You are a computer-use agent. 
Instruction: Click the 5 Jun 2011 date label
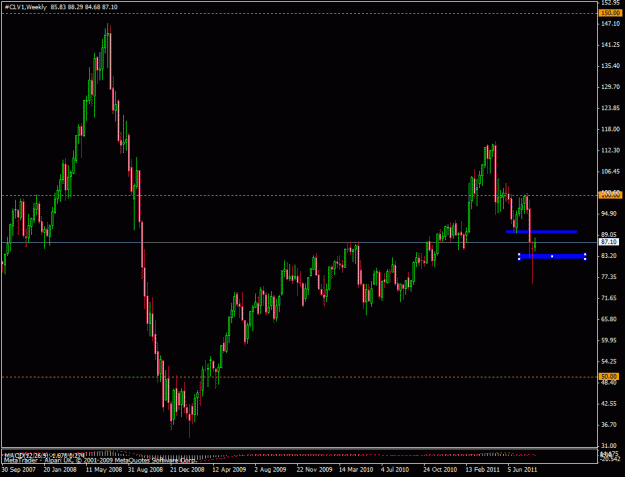[521, 469]
